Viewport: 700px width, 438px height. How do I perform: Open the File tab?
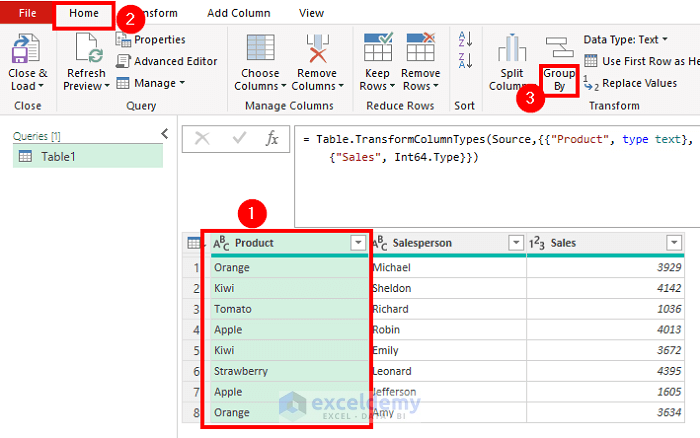pyautogui.click(x=27, y=13)
